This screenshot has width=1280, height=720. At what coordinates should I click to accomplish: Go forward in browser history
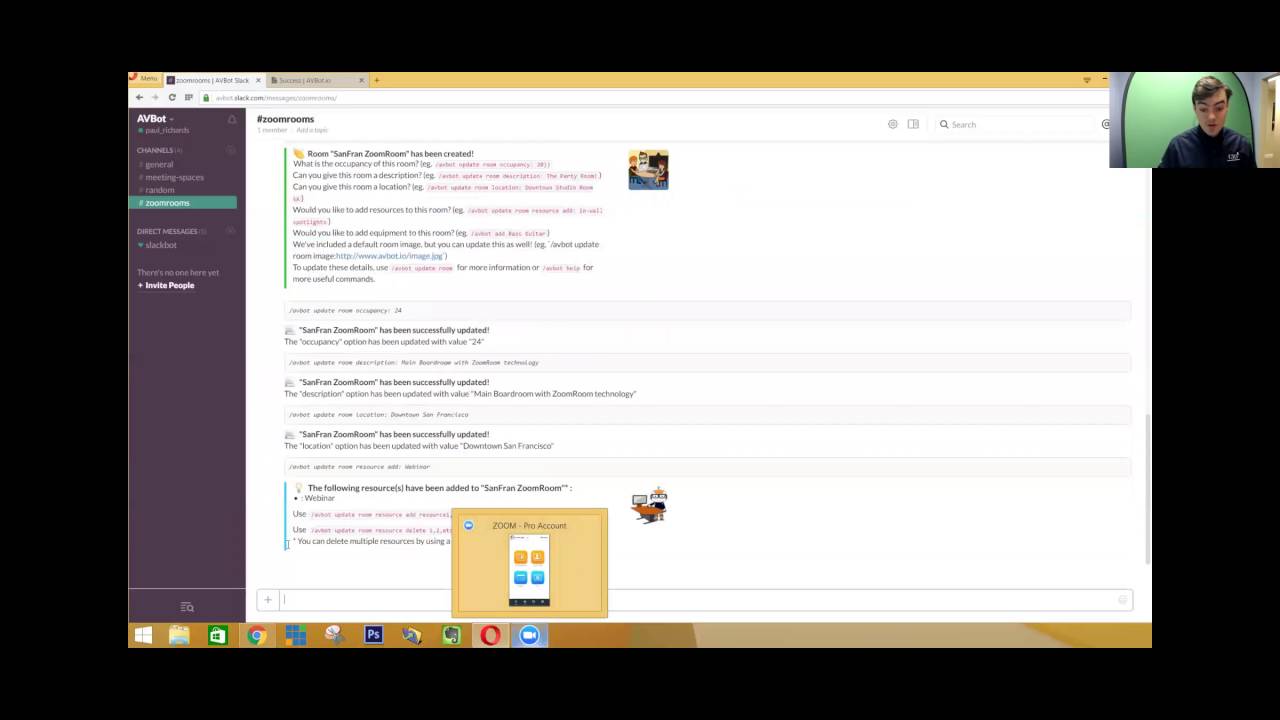click(155, 97)
